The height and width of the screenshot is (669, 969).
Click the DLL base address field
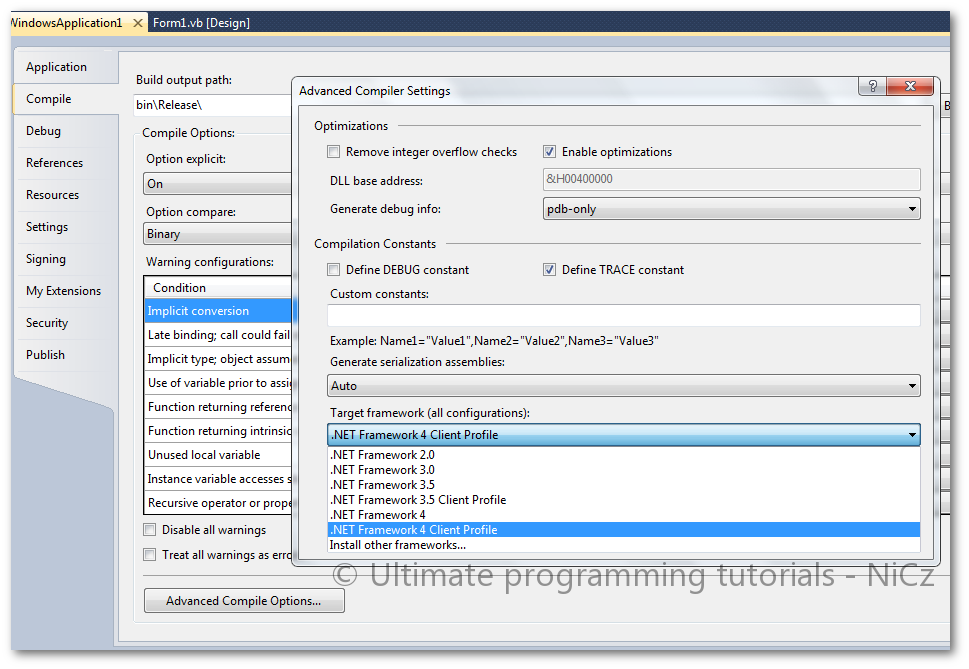pos(732,179)
